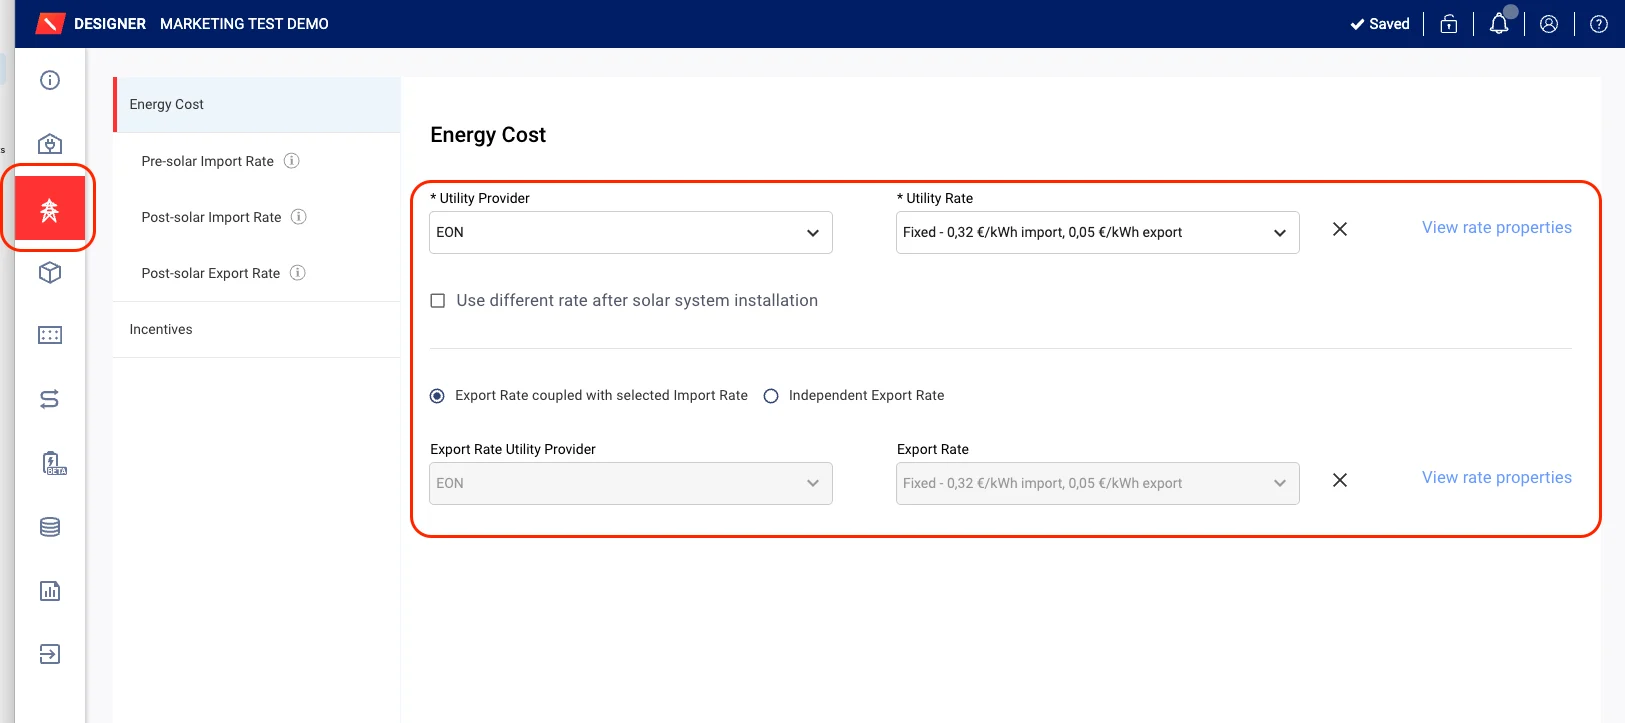Viewport: 1625px width, 723px height.
Task: Click the Energy Cost page heading
Action: point(488,135)
